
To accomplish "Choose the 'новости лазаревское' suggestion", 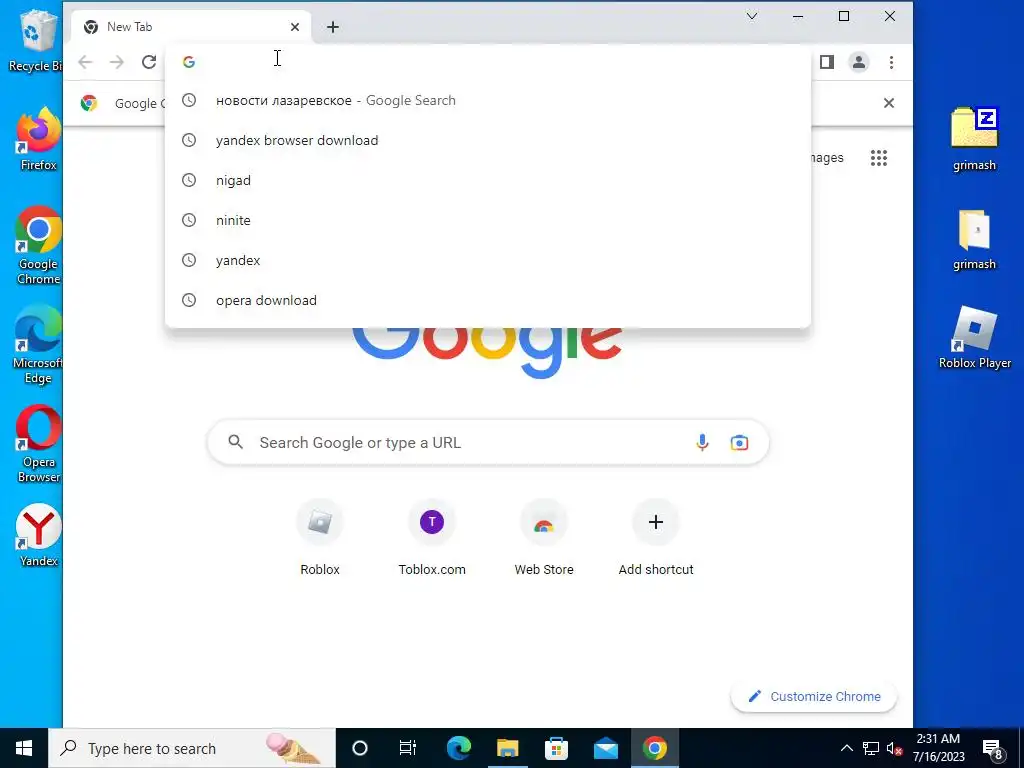I will 488,101.
